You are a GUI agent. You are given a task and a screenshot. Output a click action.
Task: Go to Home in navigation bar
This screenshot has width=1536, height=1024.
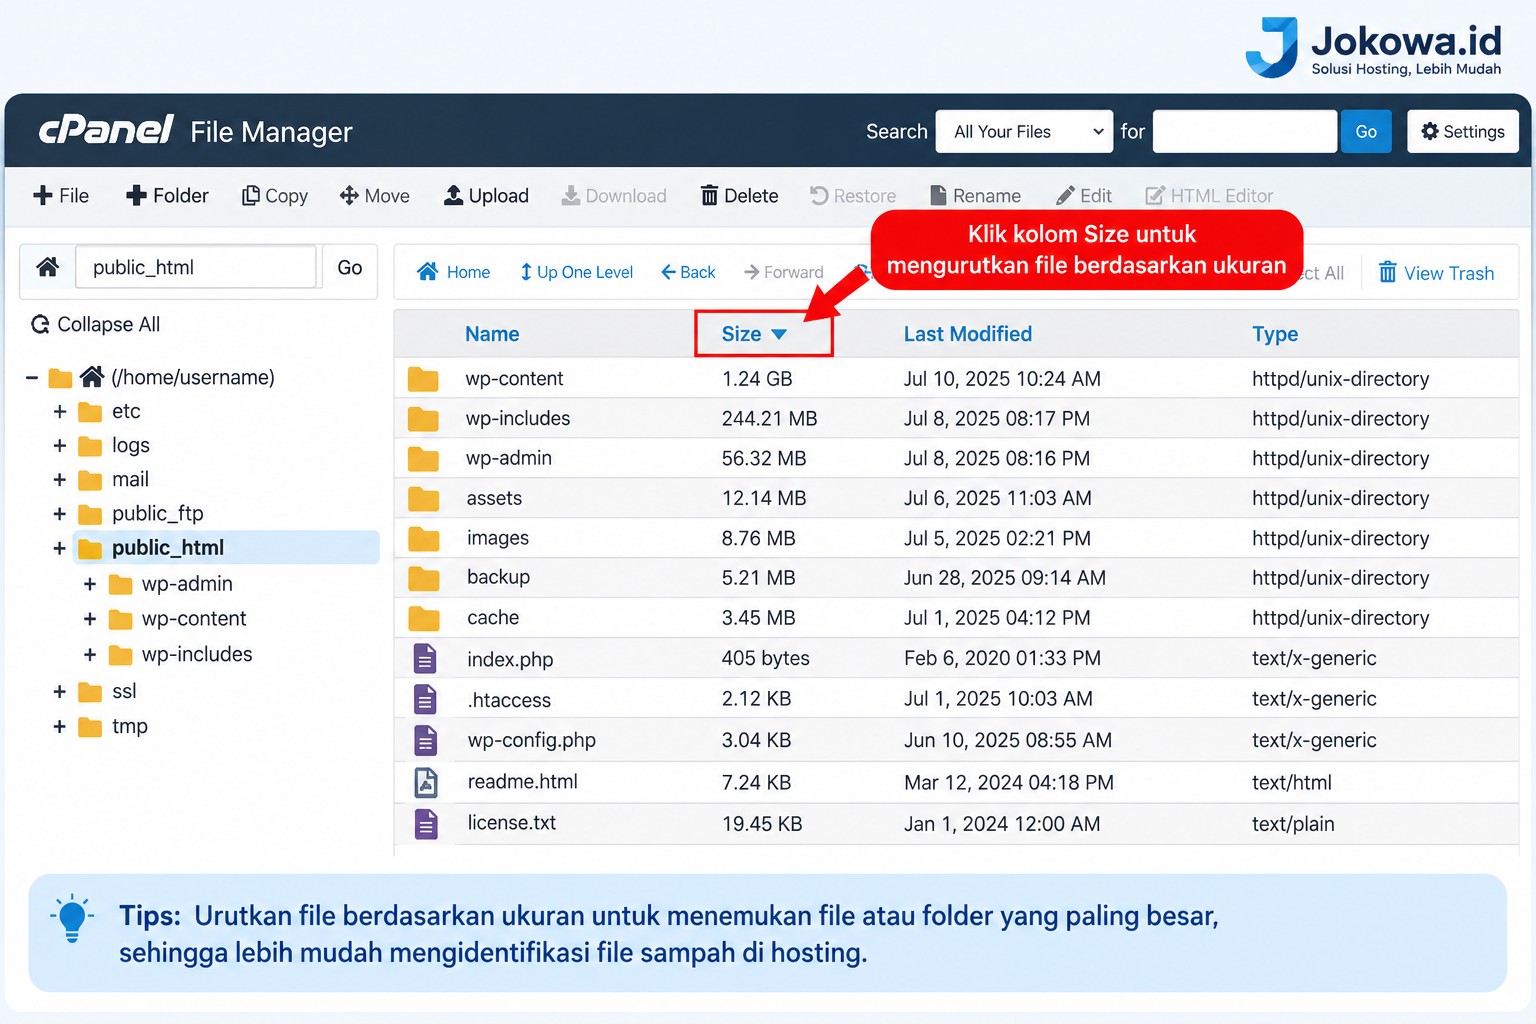tap(454, 272)
